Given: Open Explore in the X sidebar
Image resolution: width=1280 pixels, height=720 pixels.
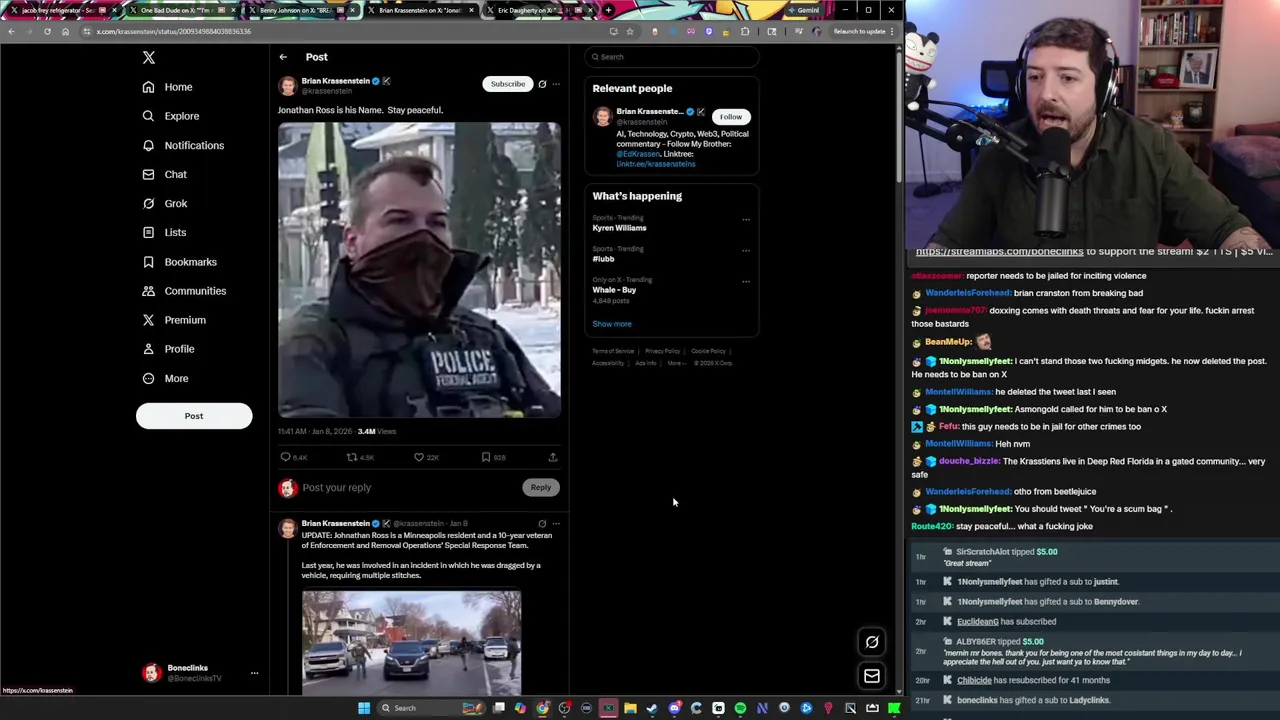Looking at the screenshot, I should [170, 116].
